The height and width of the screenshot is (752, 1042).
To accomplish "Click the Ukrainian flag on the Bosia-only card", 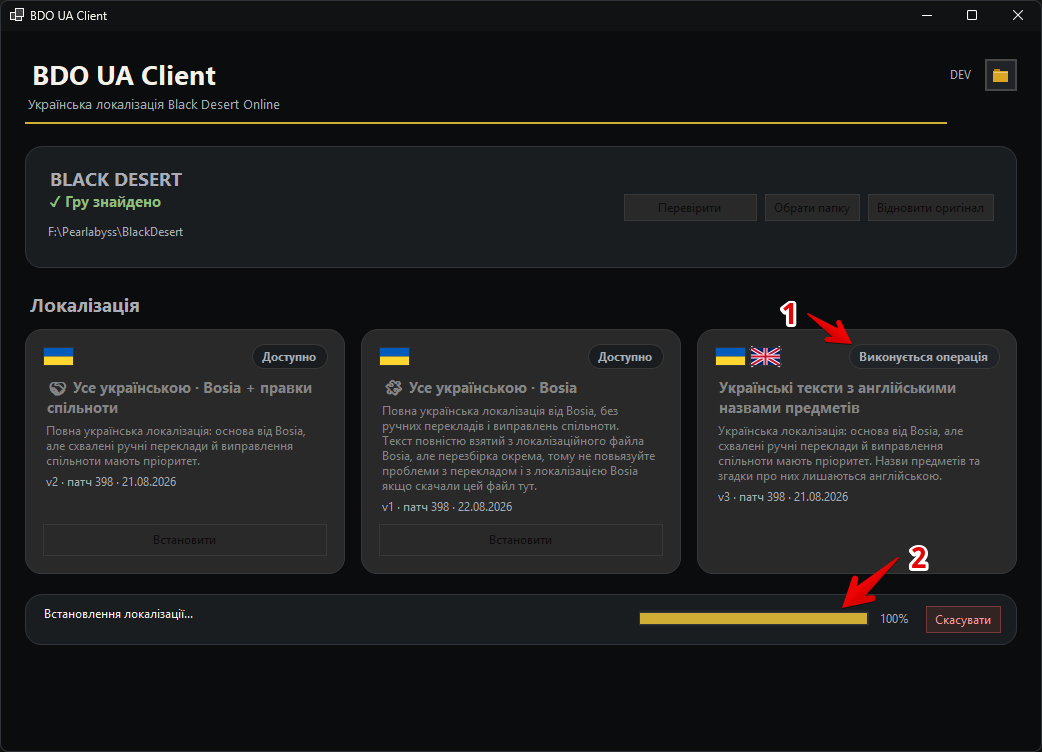I will tap(394, 357).
